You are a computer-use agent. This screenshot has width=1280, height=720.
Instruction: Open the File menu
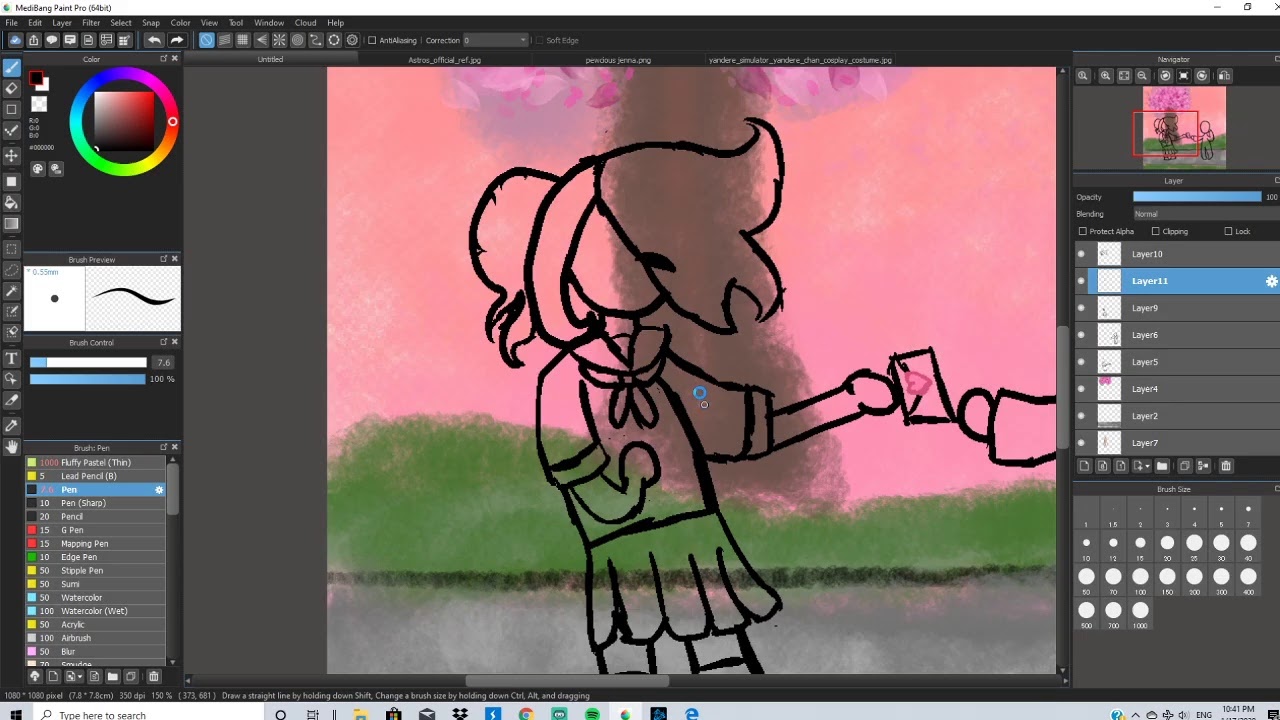[x=12, y=22]
